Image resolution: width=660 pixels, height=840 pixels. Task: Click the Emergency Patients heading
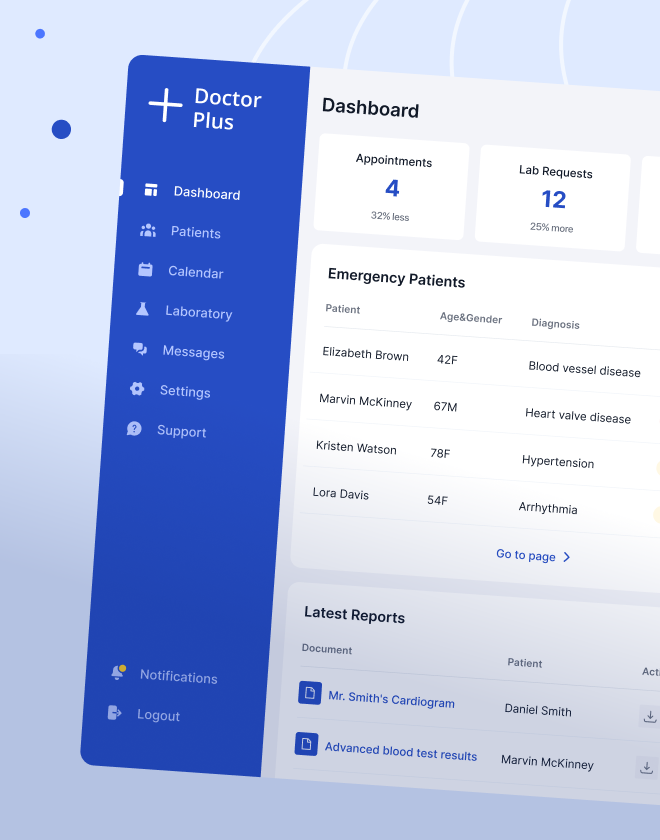(x=396, y=278)
